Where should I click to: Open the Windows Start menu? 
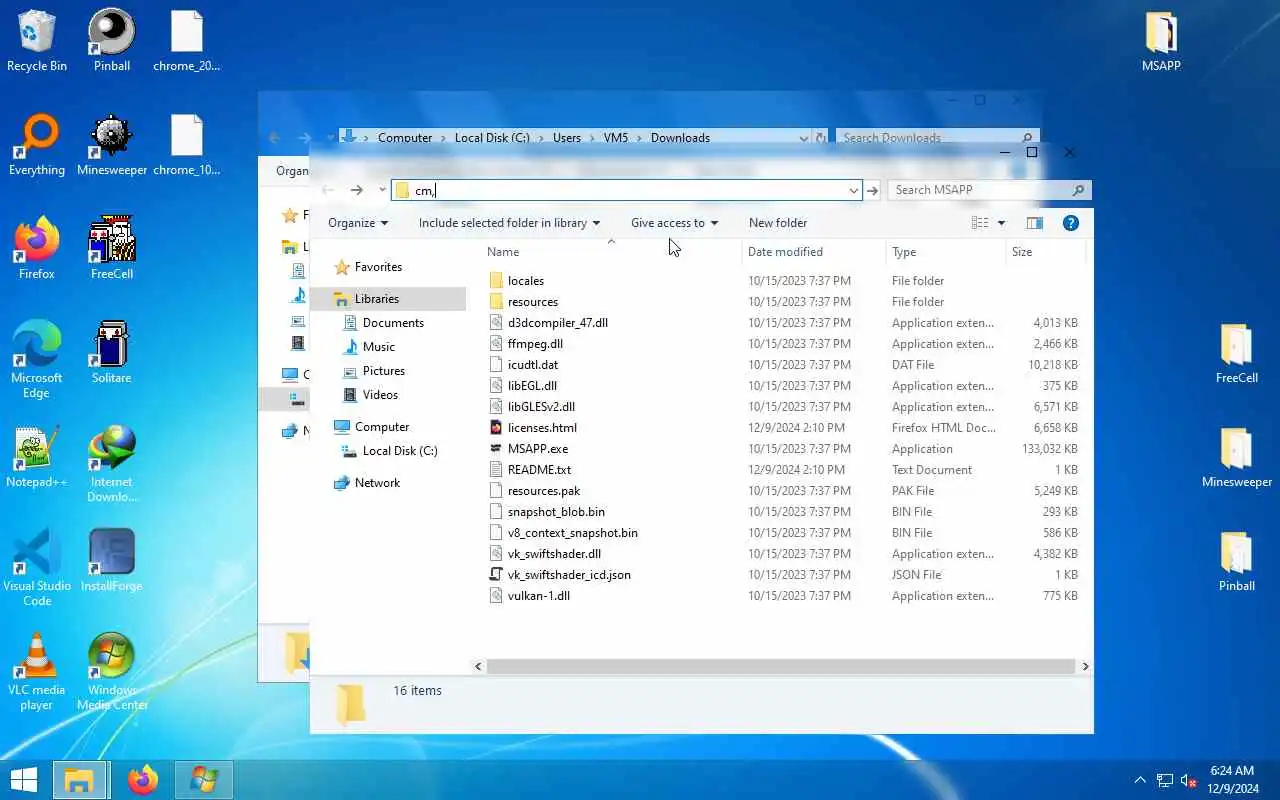point(23,779)
